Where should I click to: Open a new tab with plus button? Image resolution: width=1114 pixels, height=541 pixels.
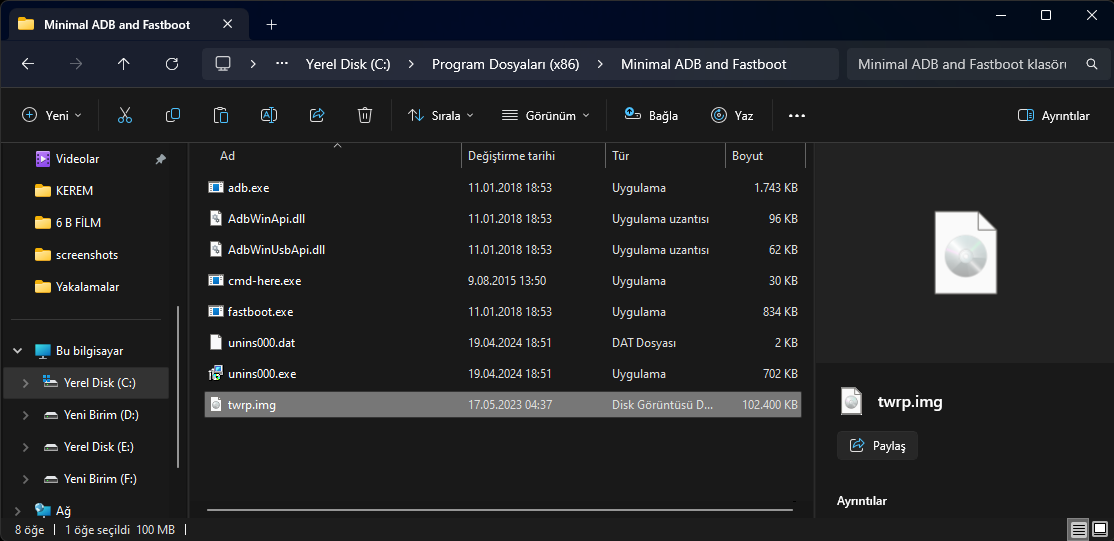(271, 24)
